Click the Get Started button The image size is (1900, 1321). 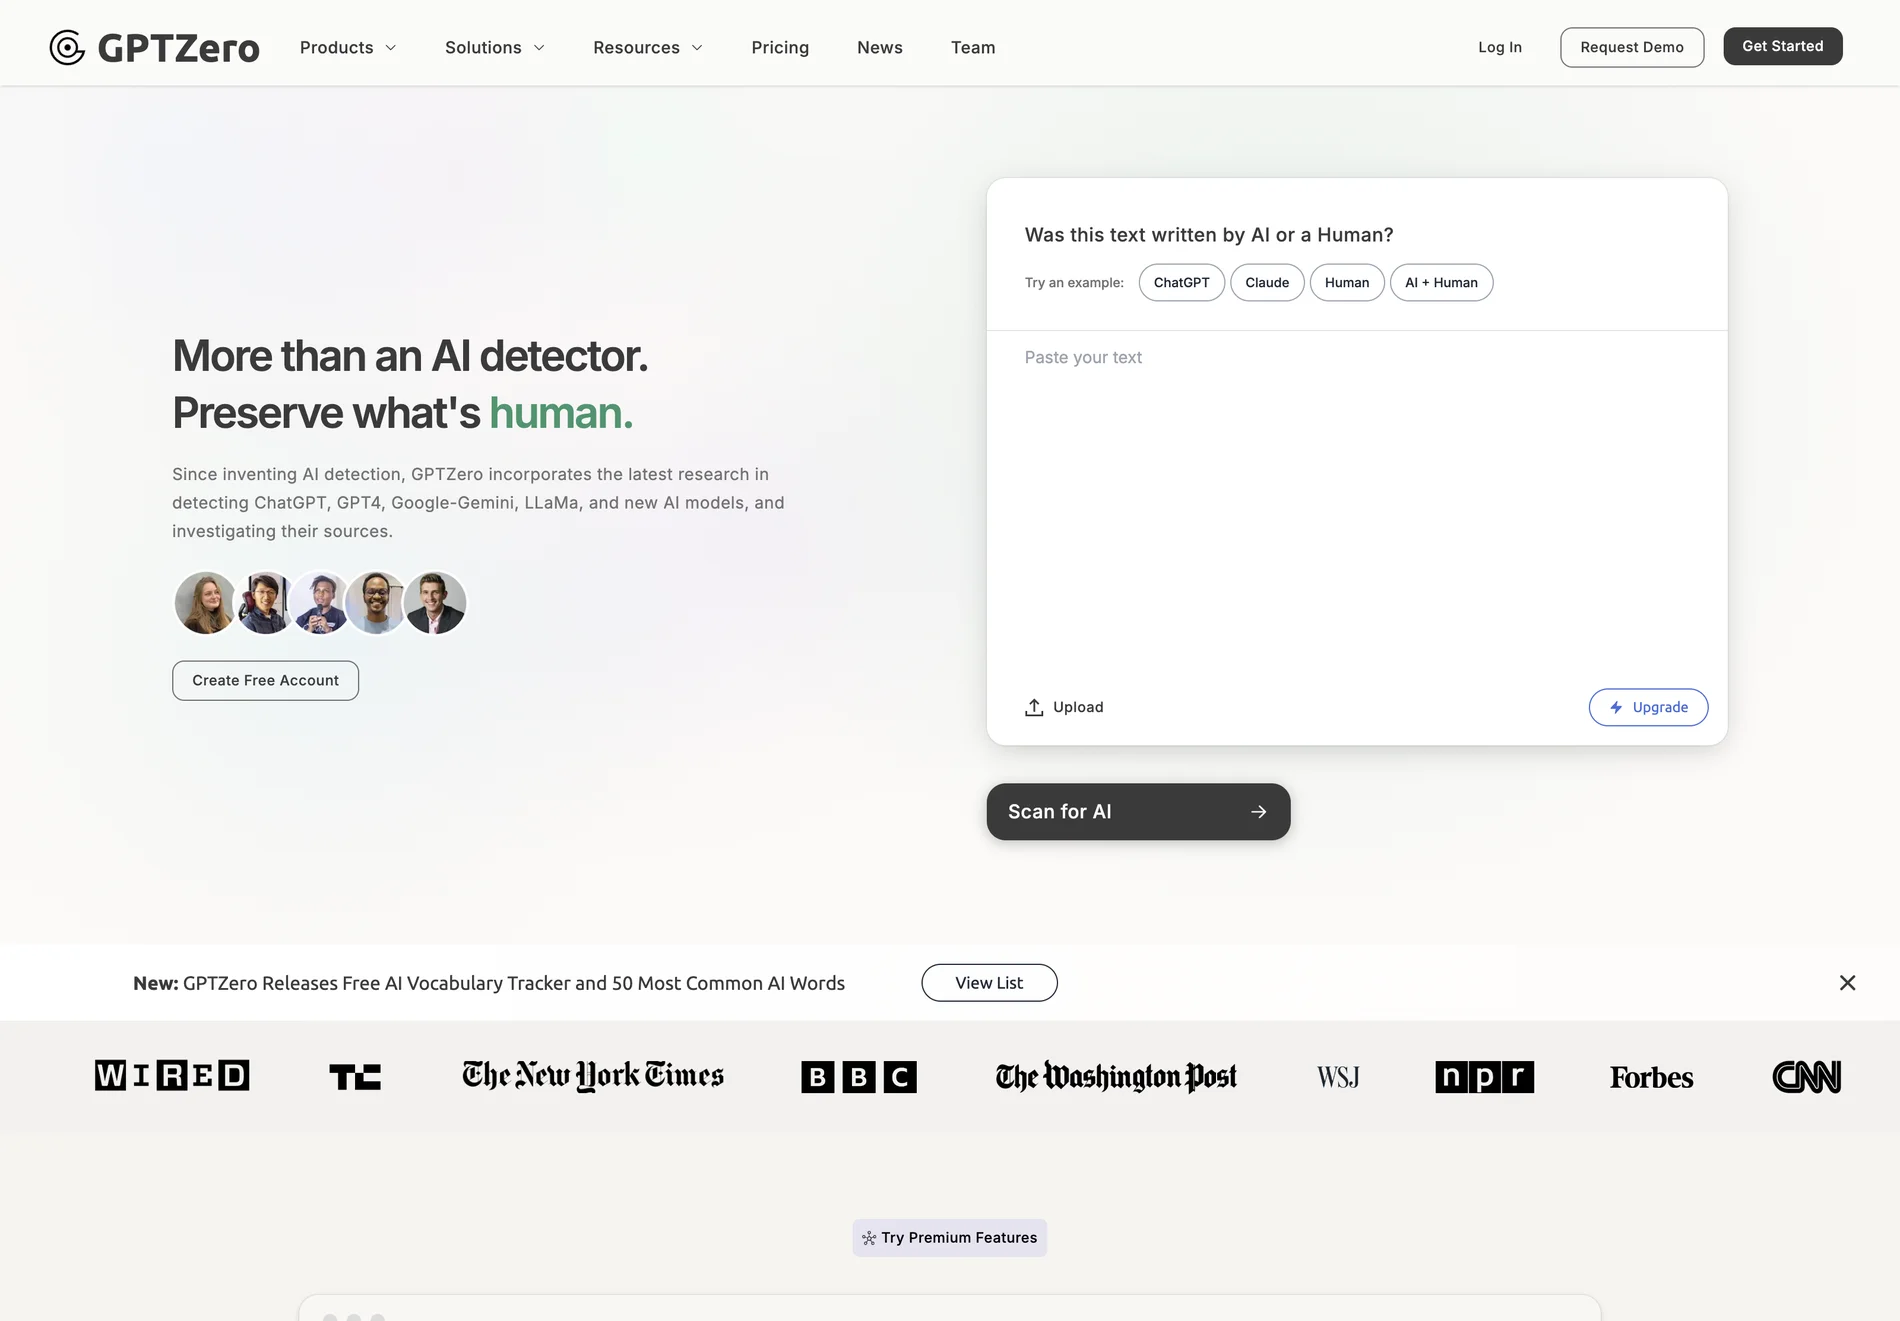click(x=1783, y=46)
